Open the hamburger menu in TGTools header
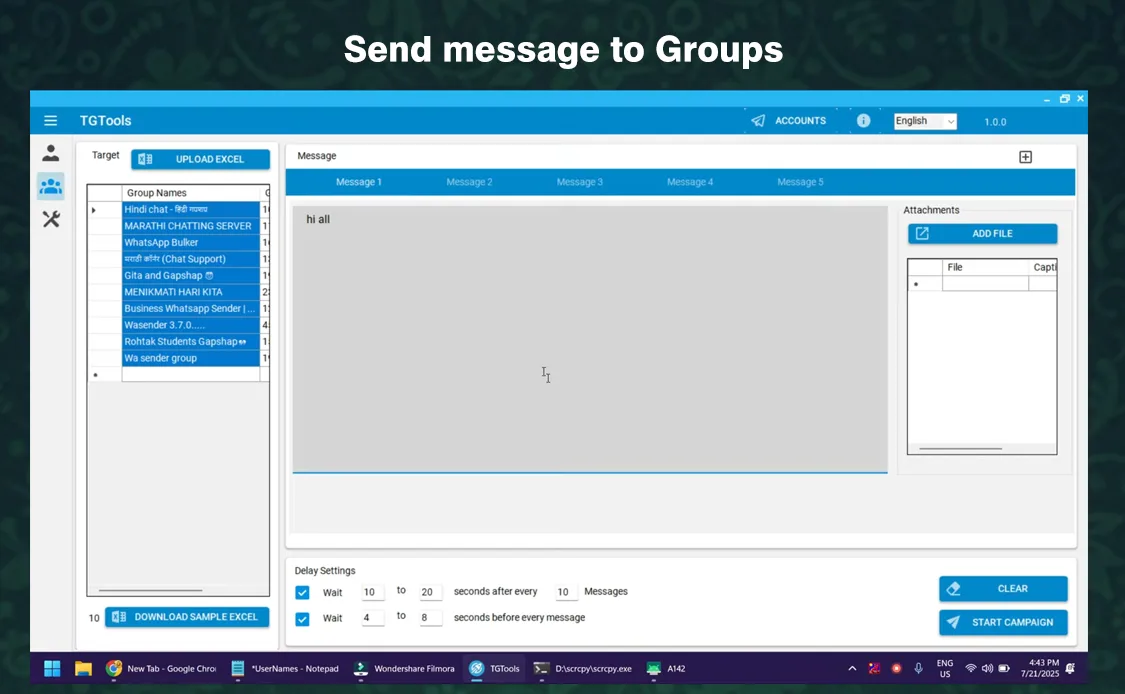1125x694 pixels. click(x=51, y=121)
